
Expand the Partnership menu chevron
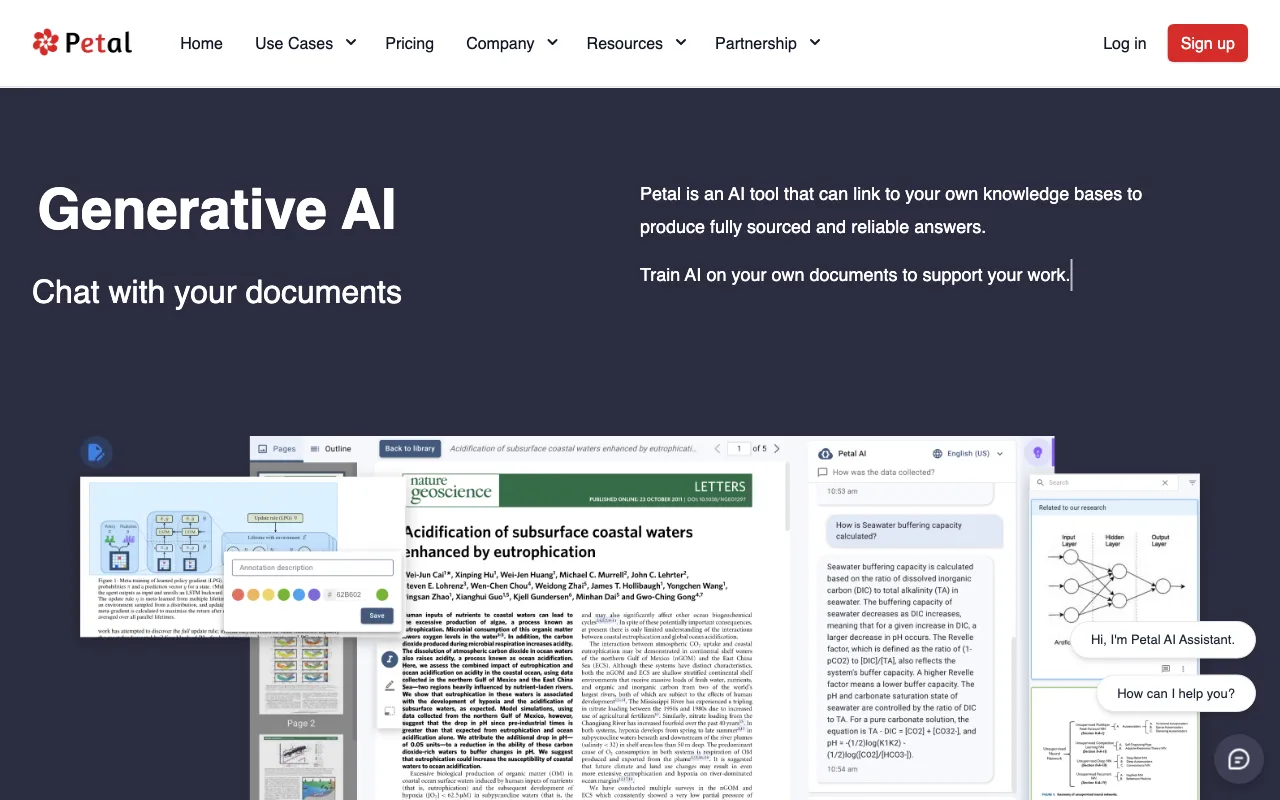815,42
